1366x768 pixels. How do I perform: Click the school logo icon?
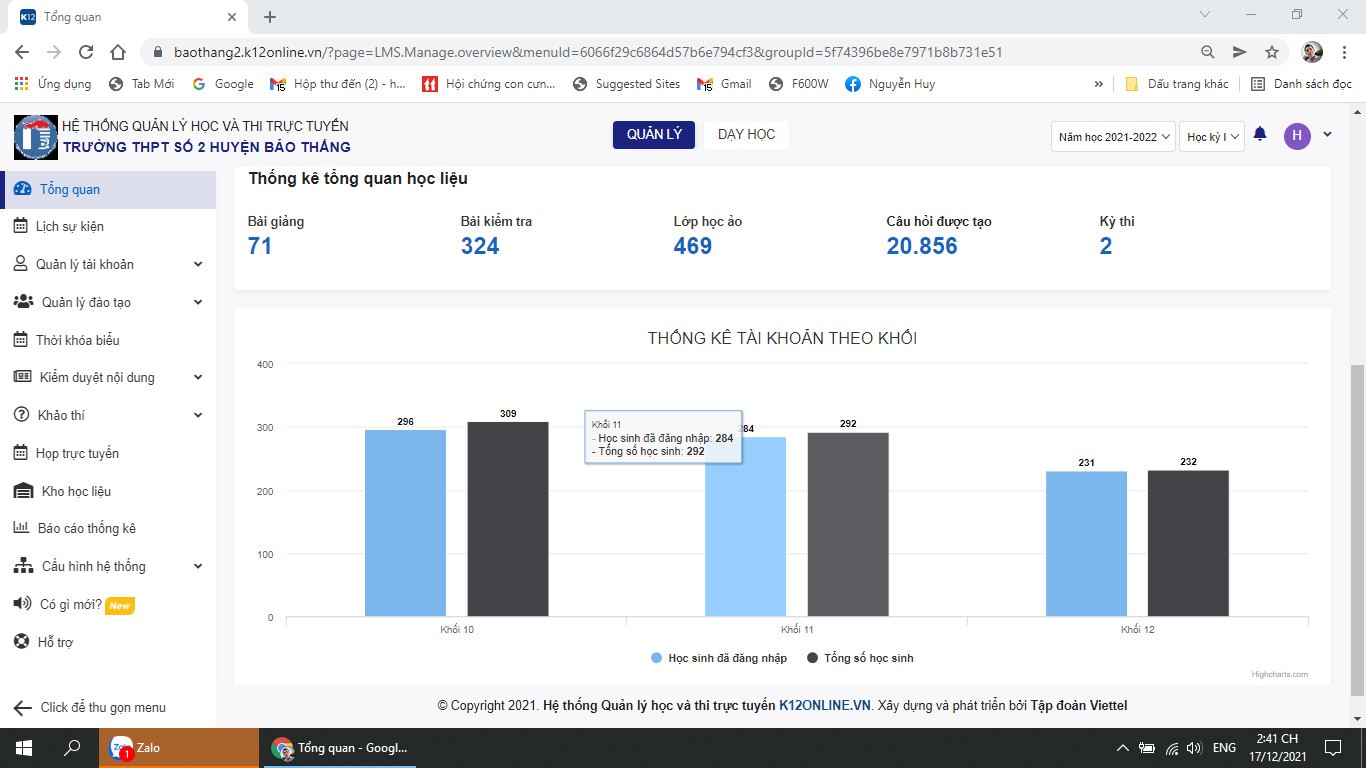pyautogui.click(x=35, y=137)
